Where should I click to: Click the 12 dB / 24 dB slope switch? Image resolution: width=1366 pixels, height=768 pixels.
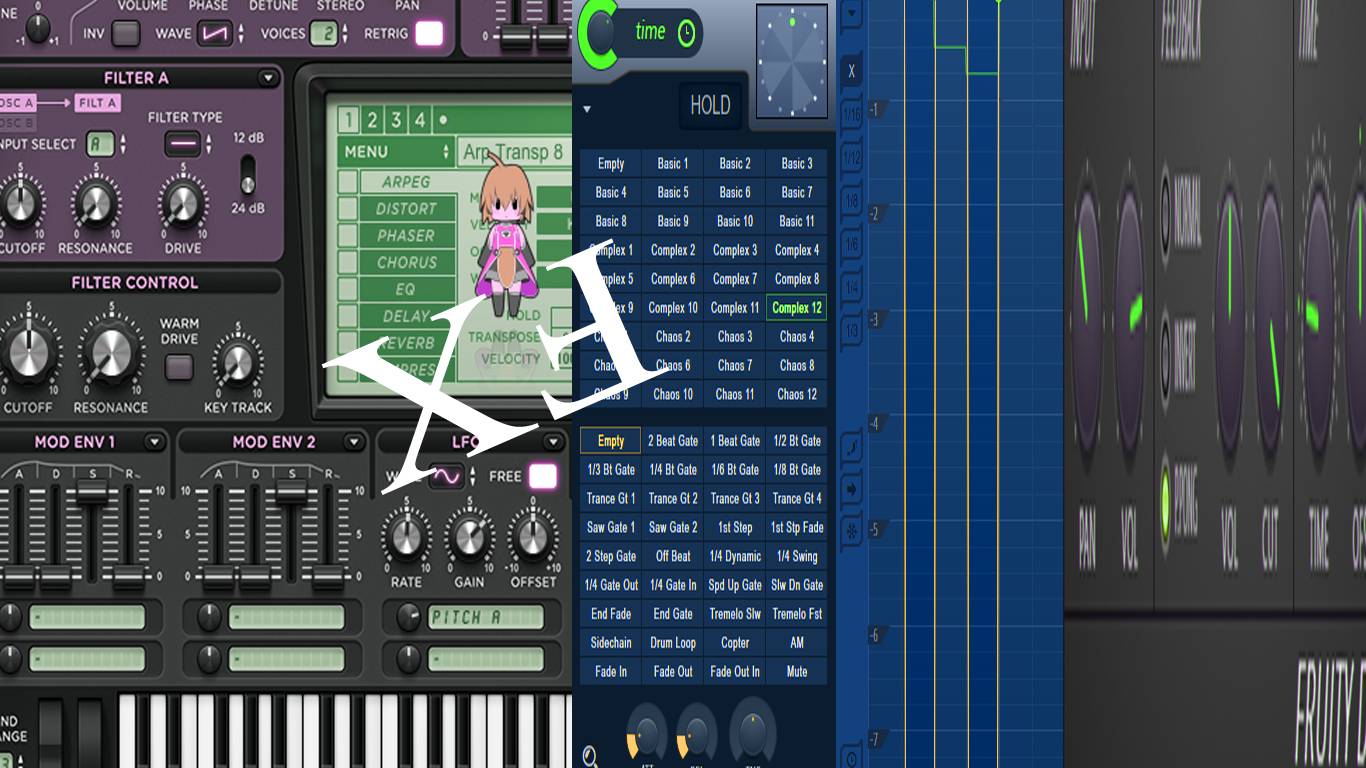coord(248,173)
